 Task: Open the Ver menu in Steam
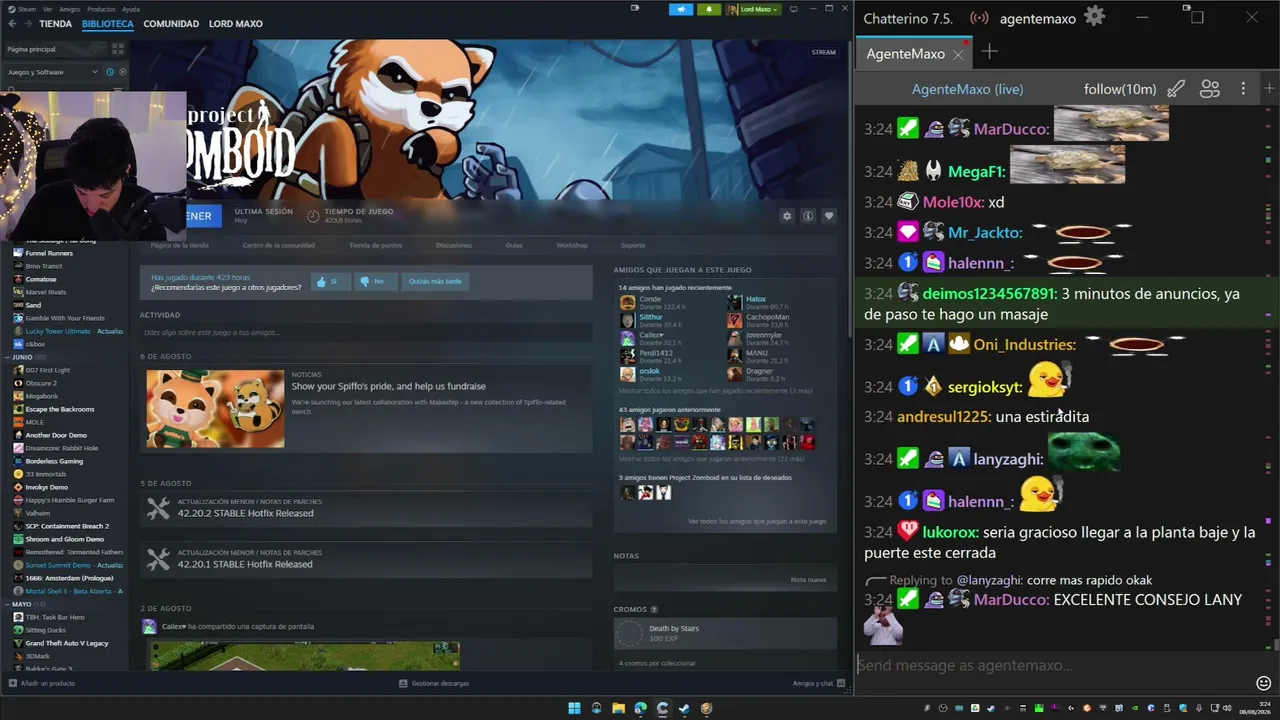tap(47, 9)
